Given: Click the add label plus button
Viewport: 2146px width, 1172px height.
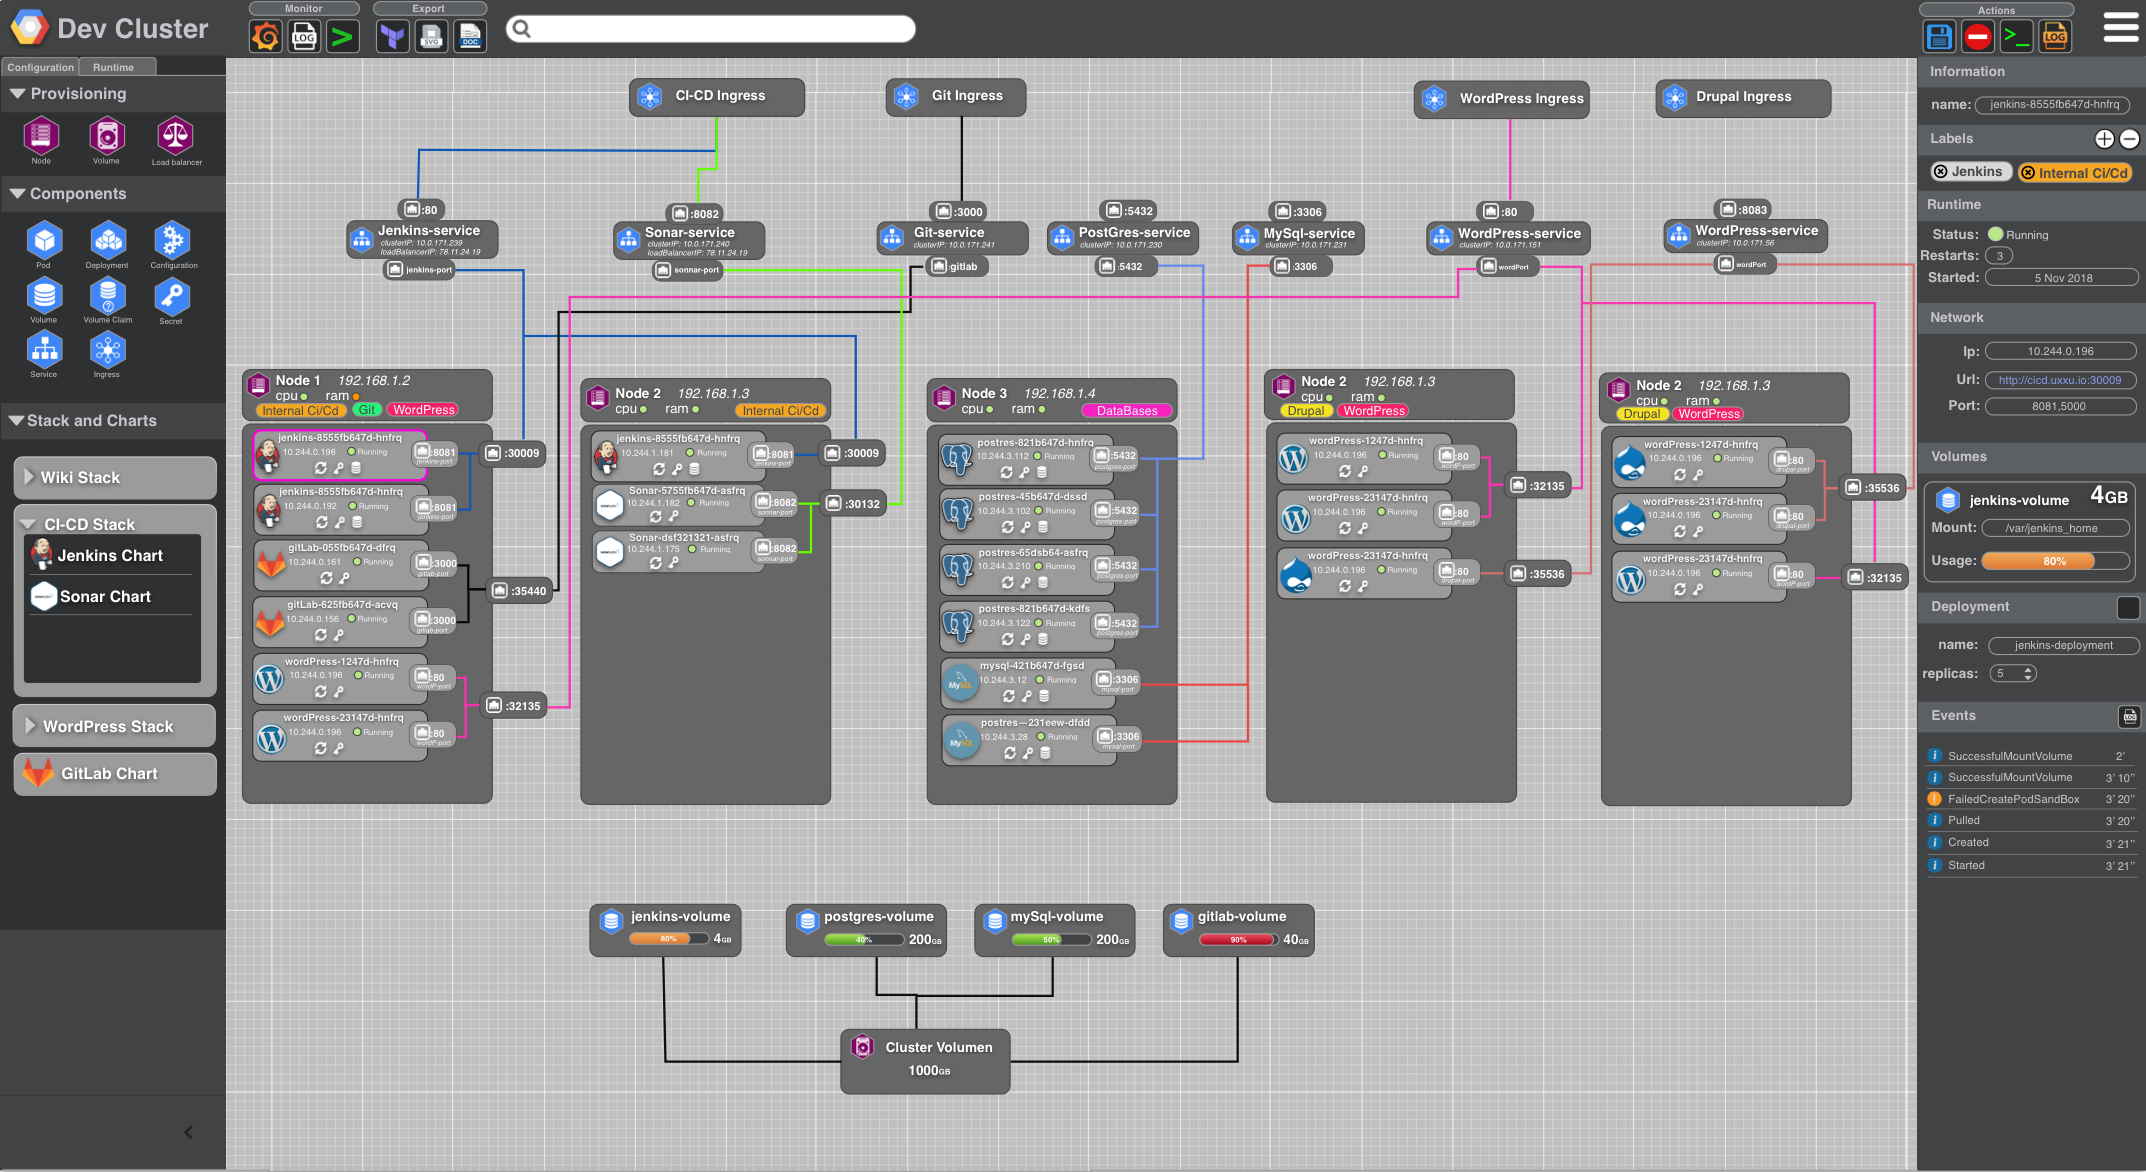Looking at the screenshot, I should pos(2104,139).
